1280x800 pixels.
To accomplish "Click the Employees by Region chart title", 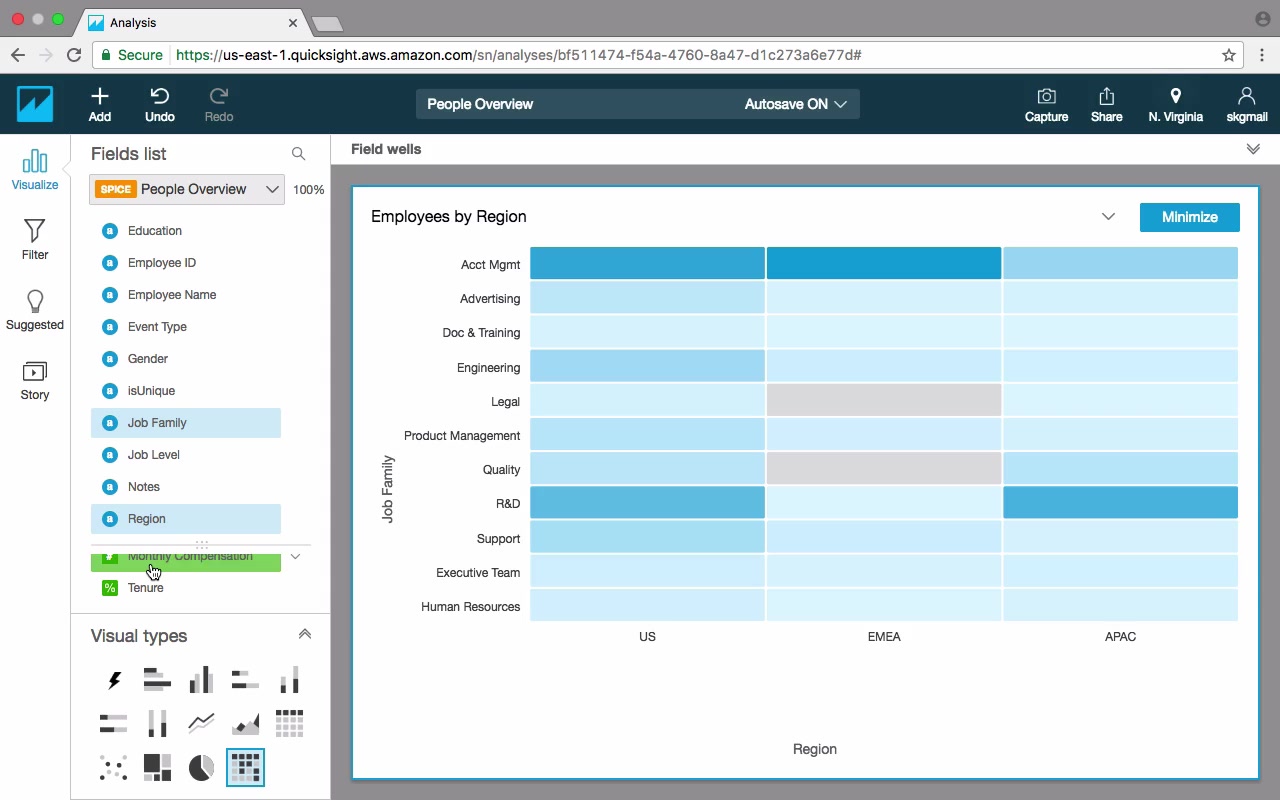I will pos(448,217).
